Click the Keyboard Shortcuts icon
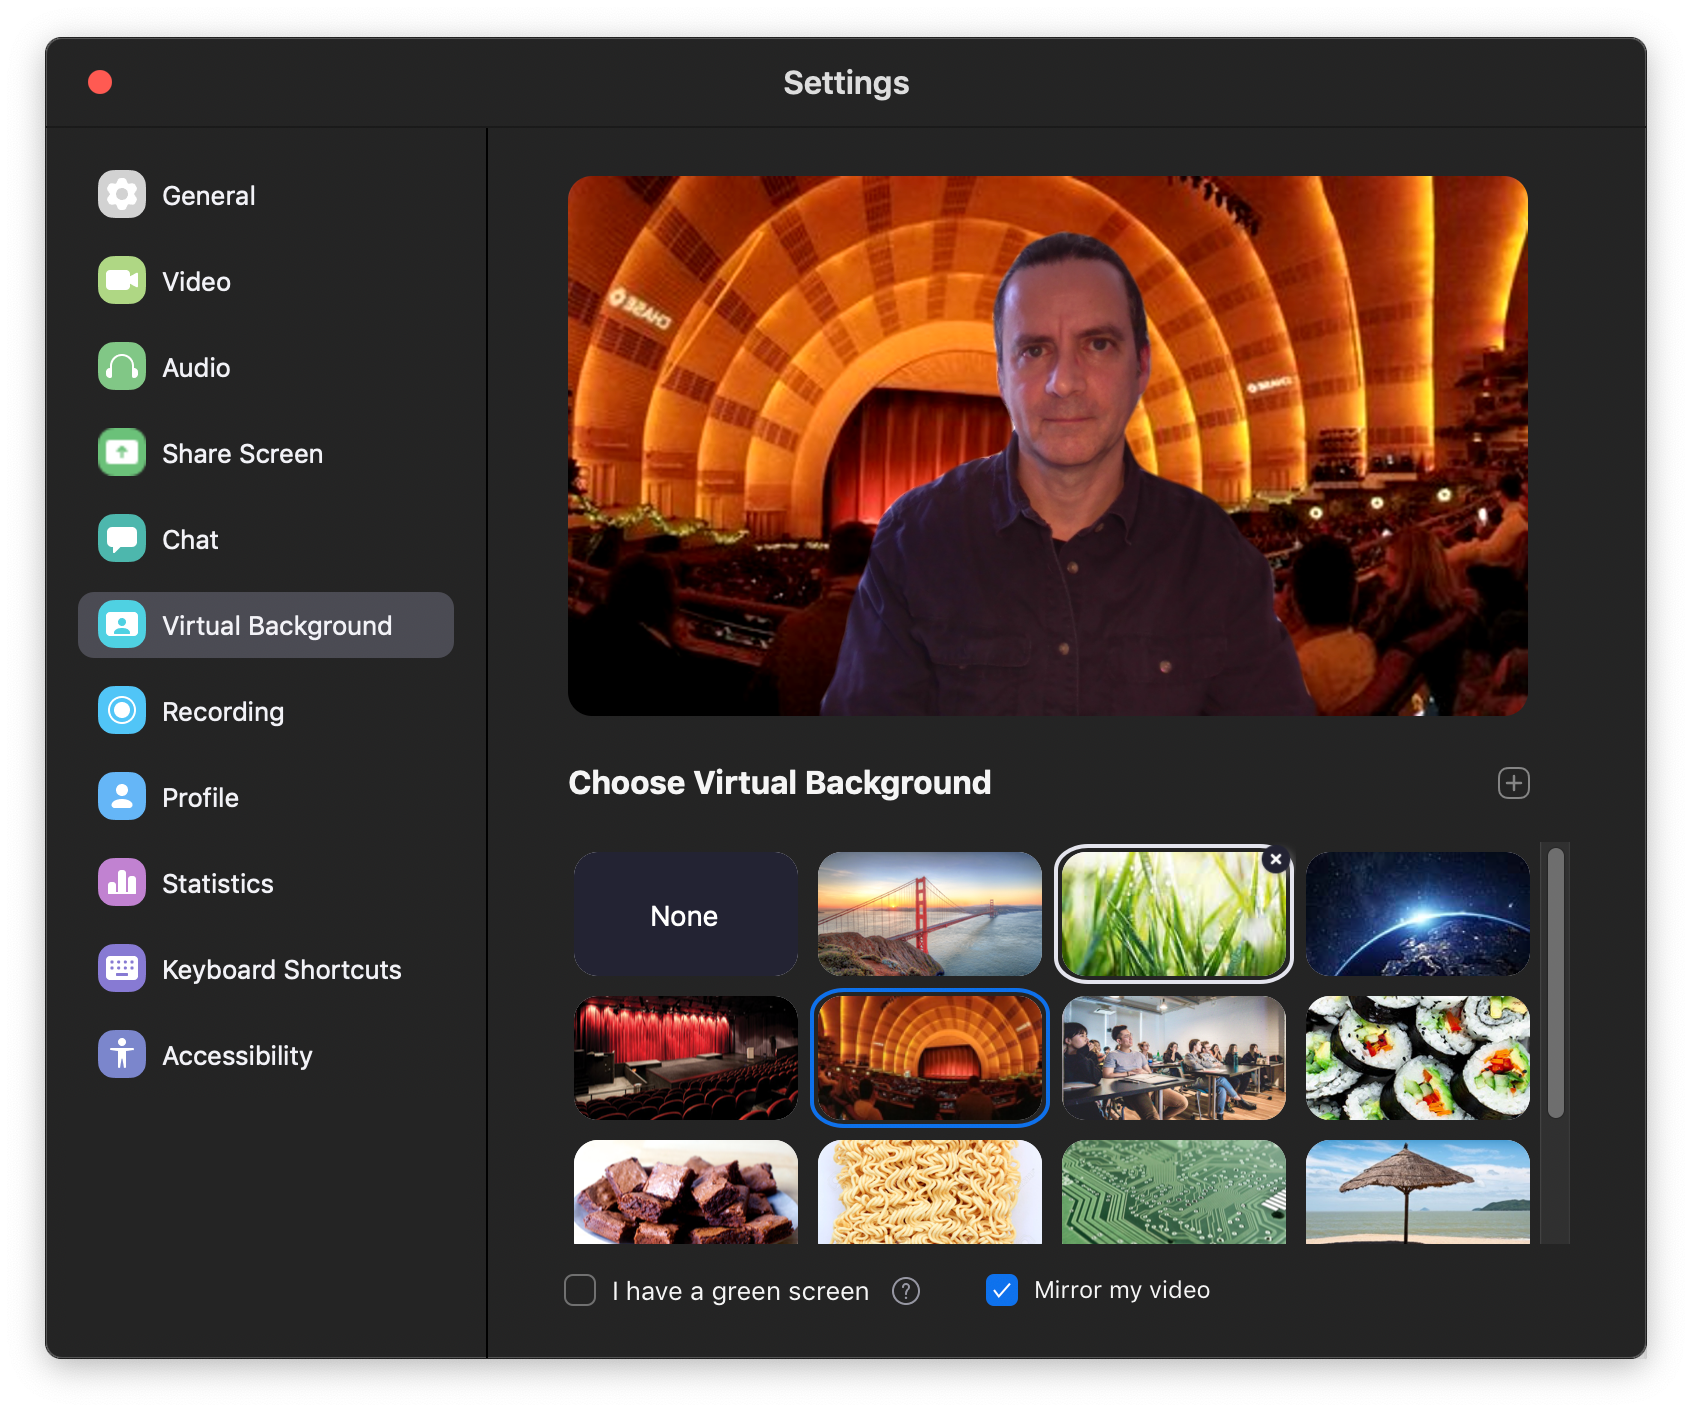The width and height of the screenshot is (1692, 1412). click(122, 968)
